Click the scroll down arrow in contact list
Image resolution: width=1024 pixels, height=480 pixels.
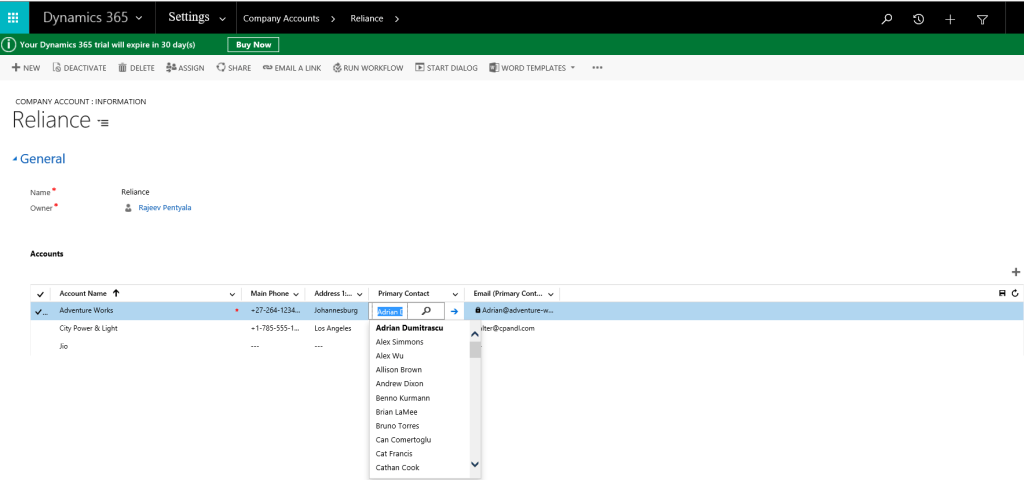coord(475,464)
